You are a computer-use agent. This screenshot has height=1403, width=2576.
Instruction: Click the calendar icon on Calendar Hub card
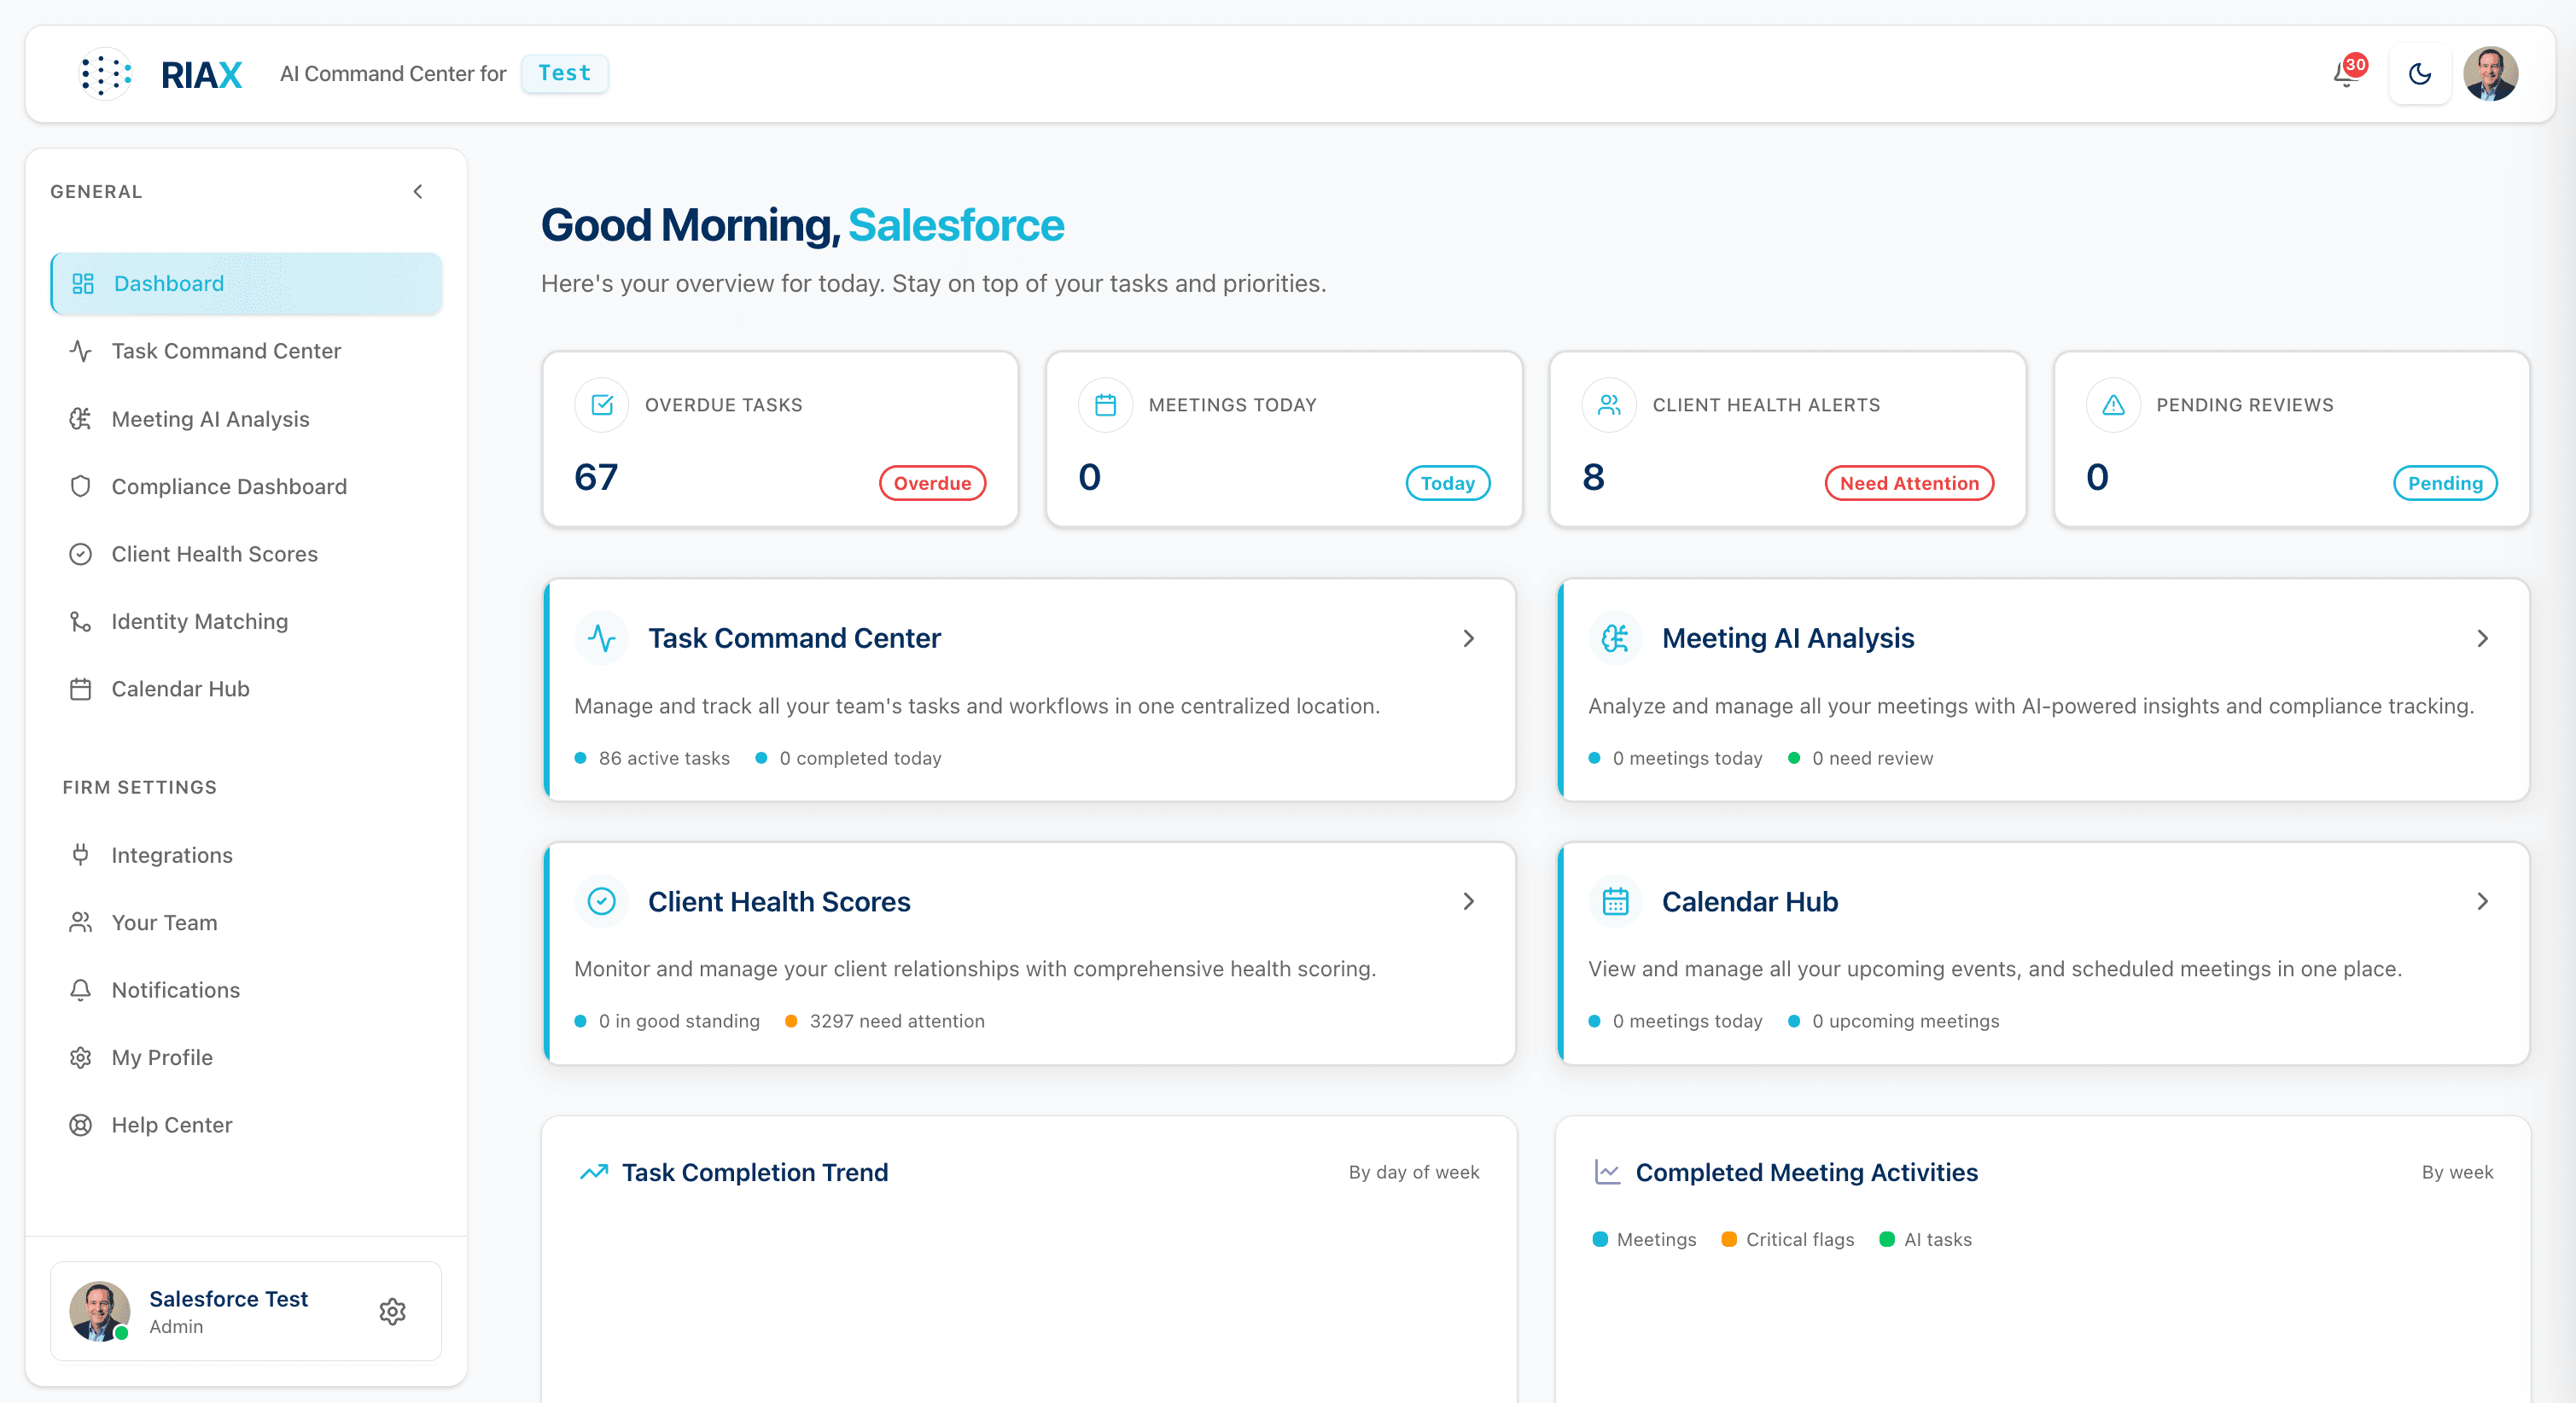click(1615, 901)
